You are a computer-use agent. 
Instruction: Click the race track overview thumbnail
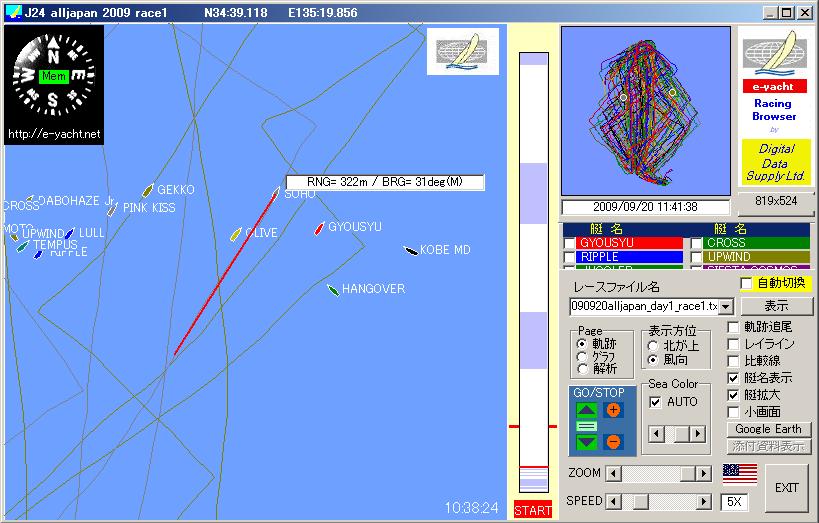(646, 111)
